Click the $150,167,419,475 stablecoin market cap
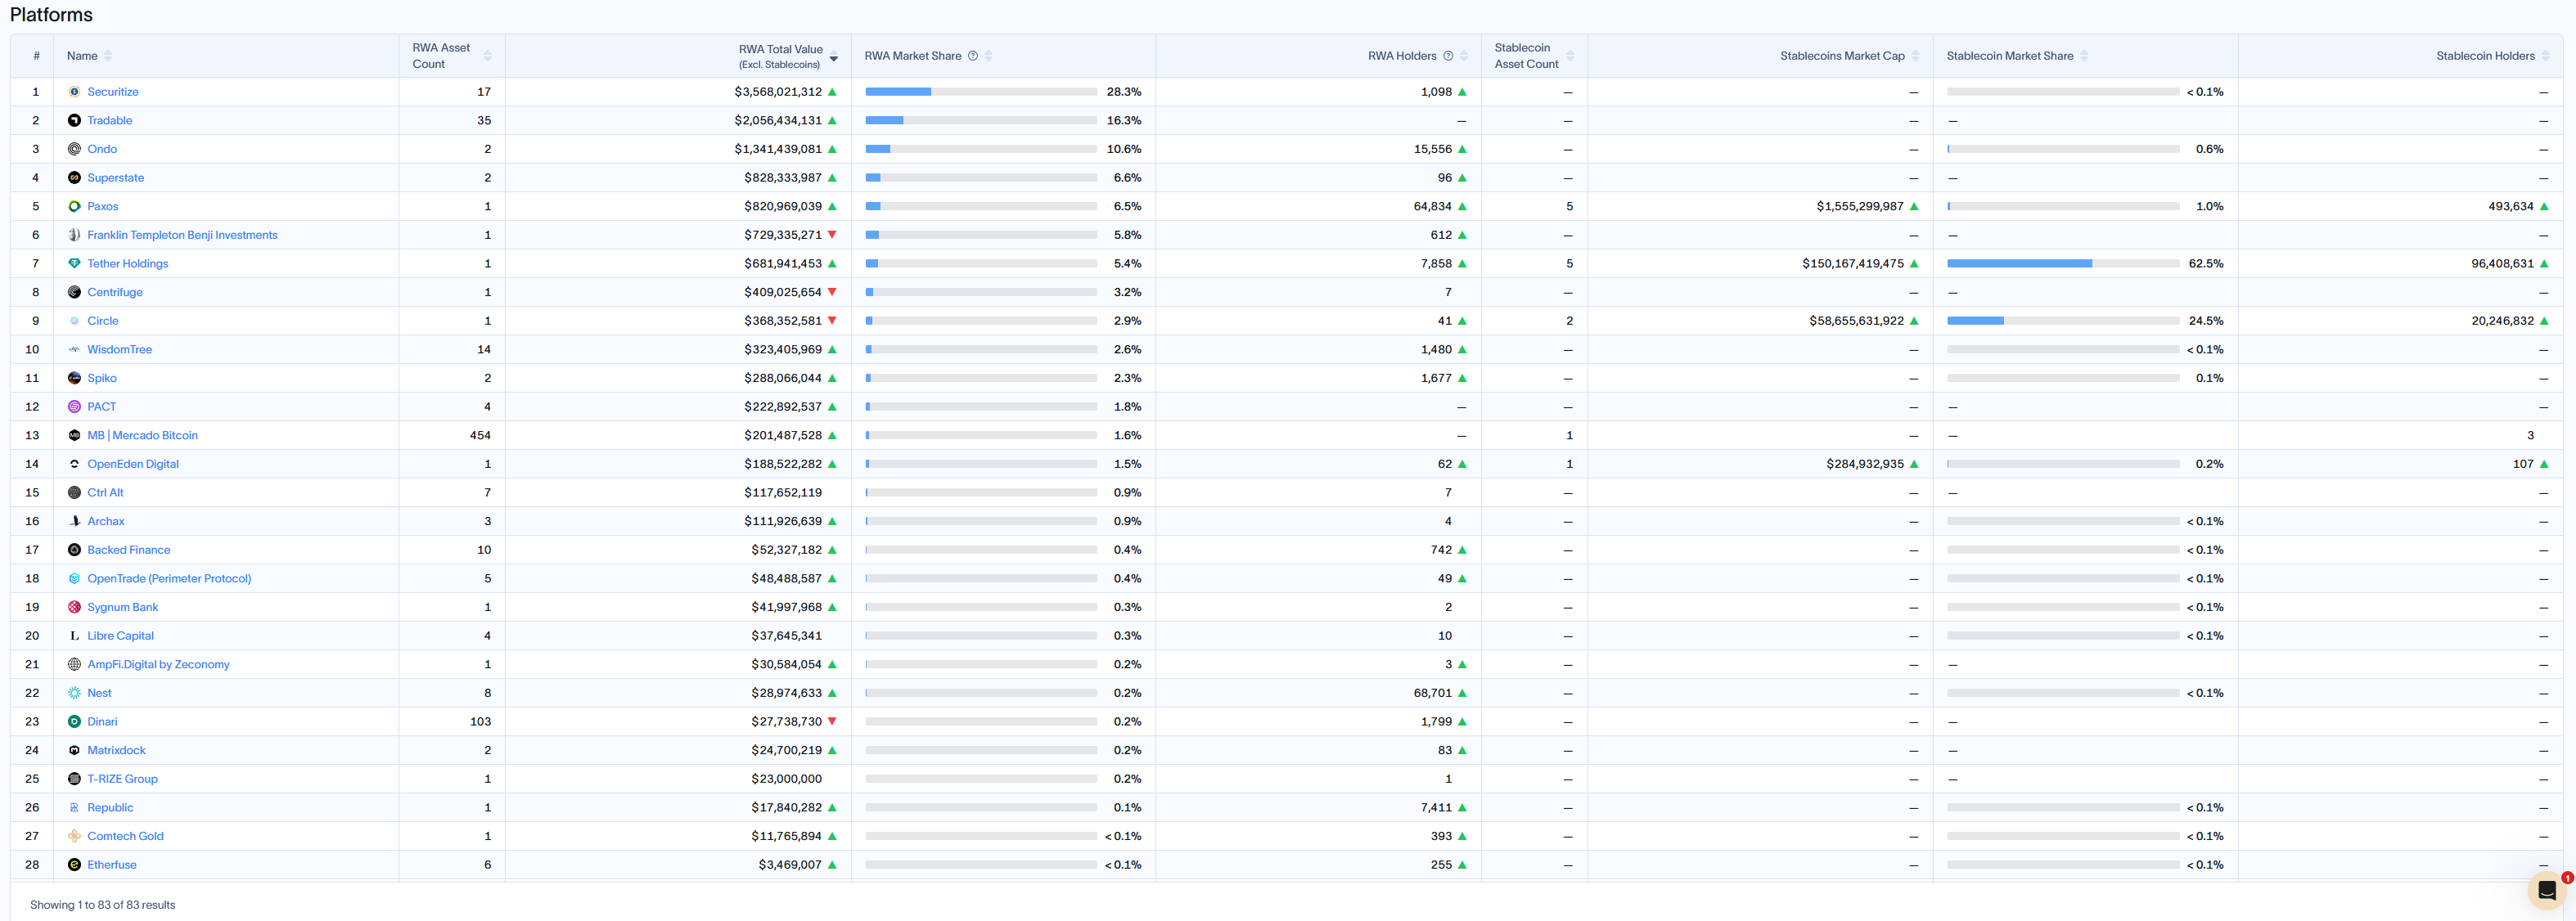Viewport: 2576px width, 921px height. (x=1853, y=264)
